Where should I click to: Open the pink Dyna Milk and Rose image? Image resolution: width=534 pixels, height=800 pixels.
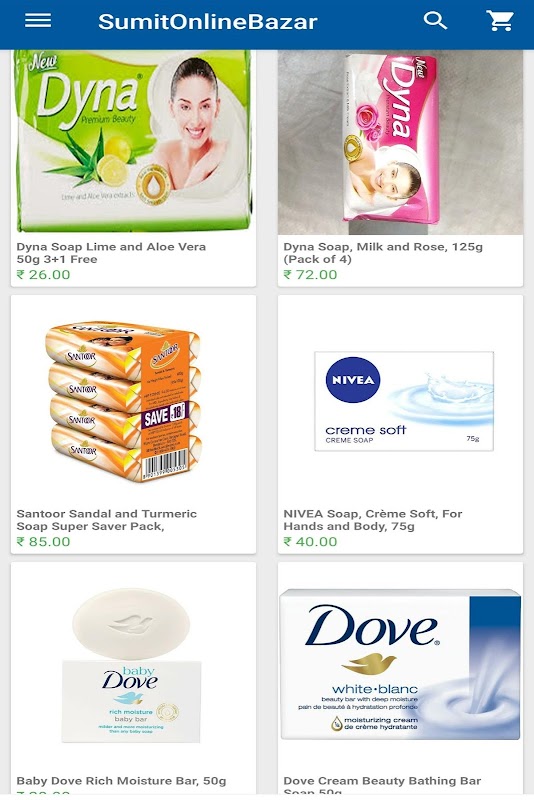coord(400,142)
